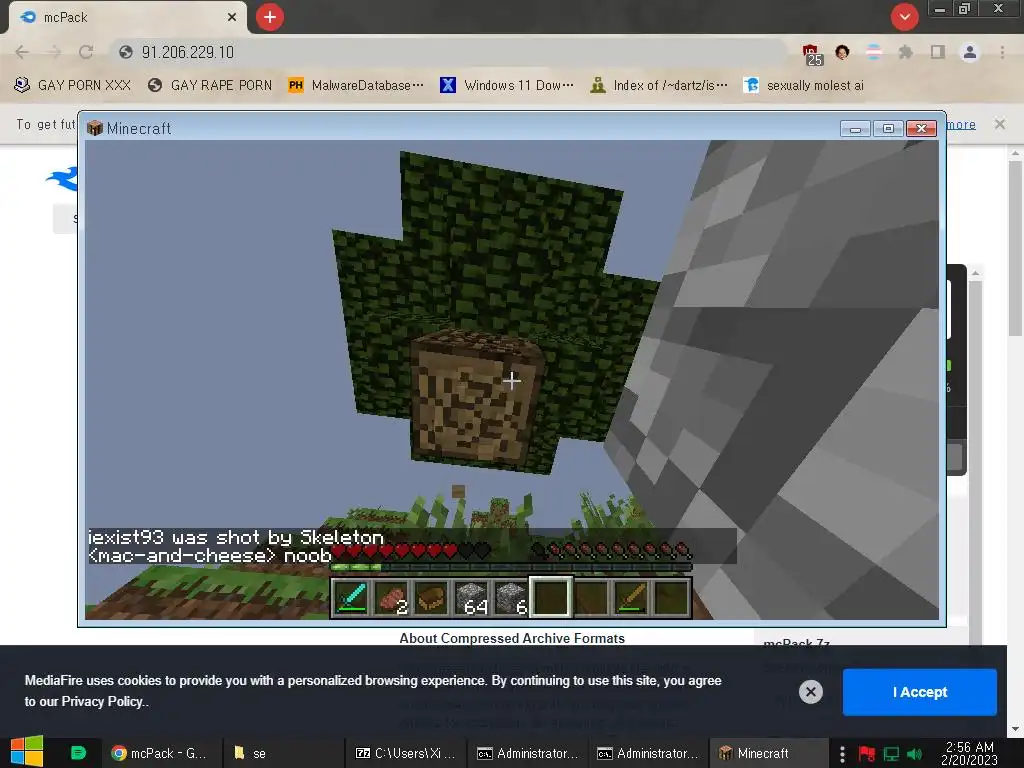Select diamond sword in first hotbar slot
This screenshot has width=1024, height=768.
click(351, 598)
